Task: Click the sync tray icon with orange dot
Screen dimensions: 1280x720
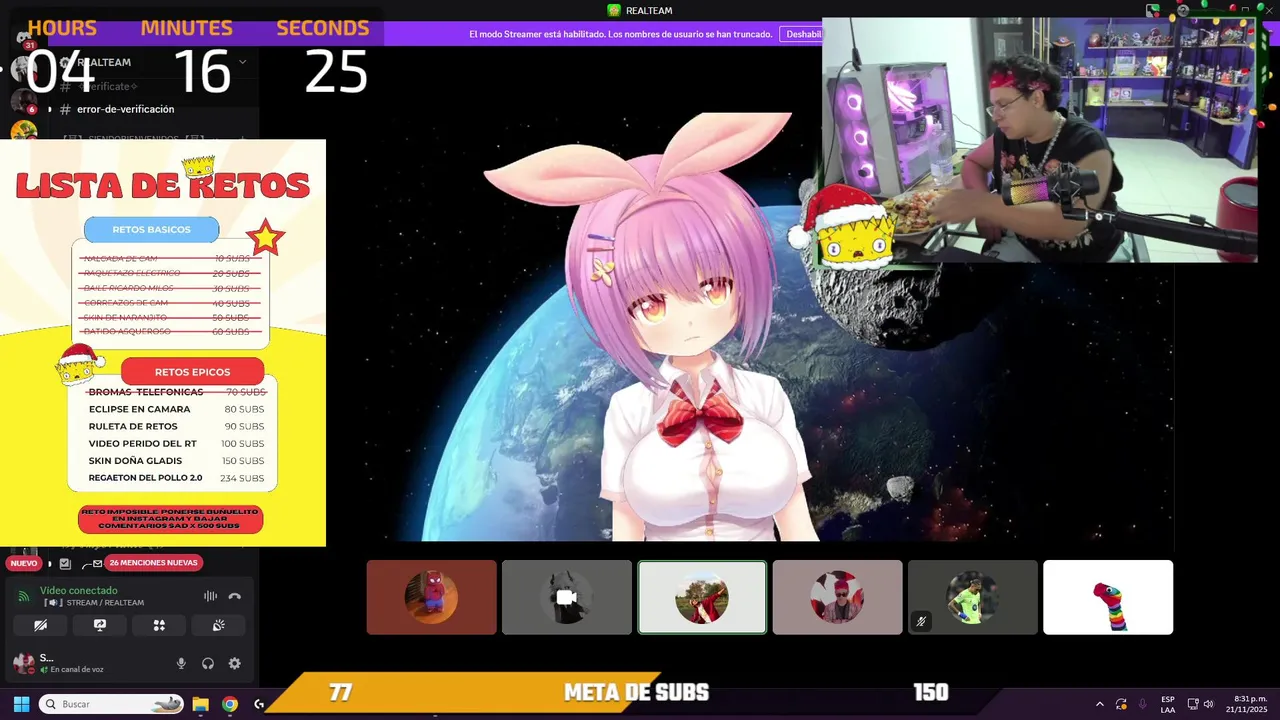Action: pos(1121,704)
